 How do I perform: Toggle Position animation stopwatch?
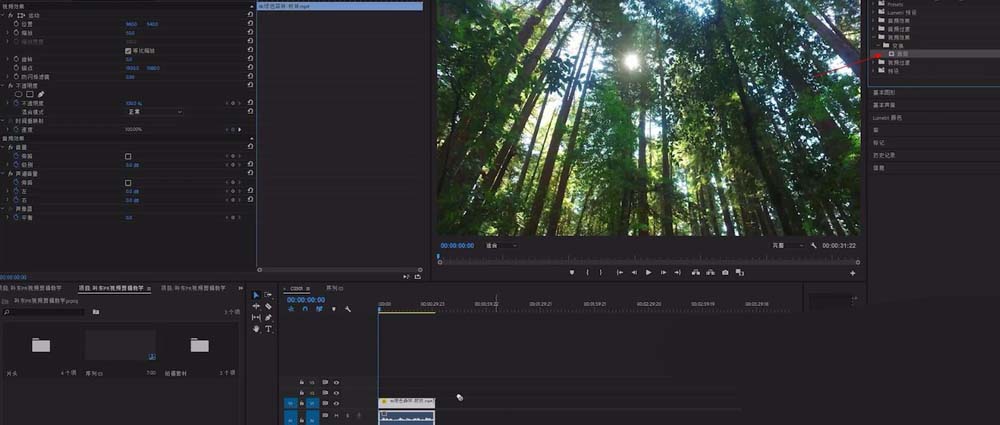[15, 24]
